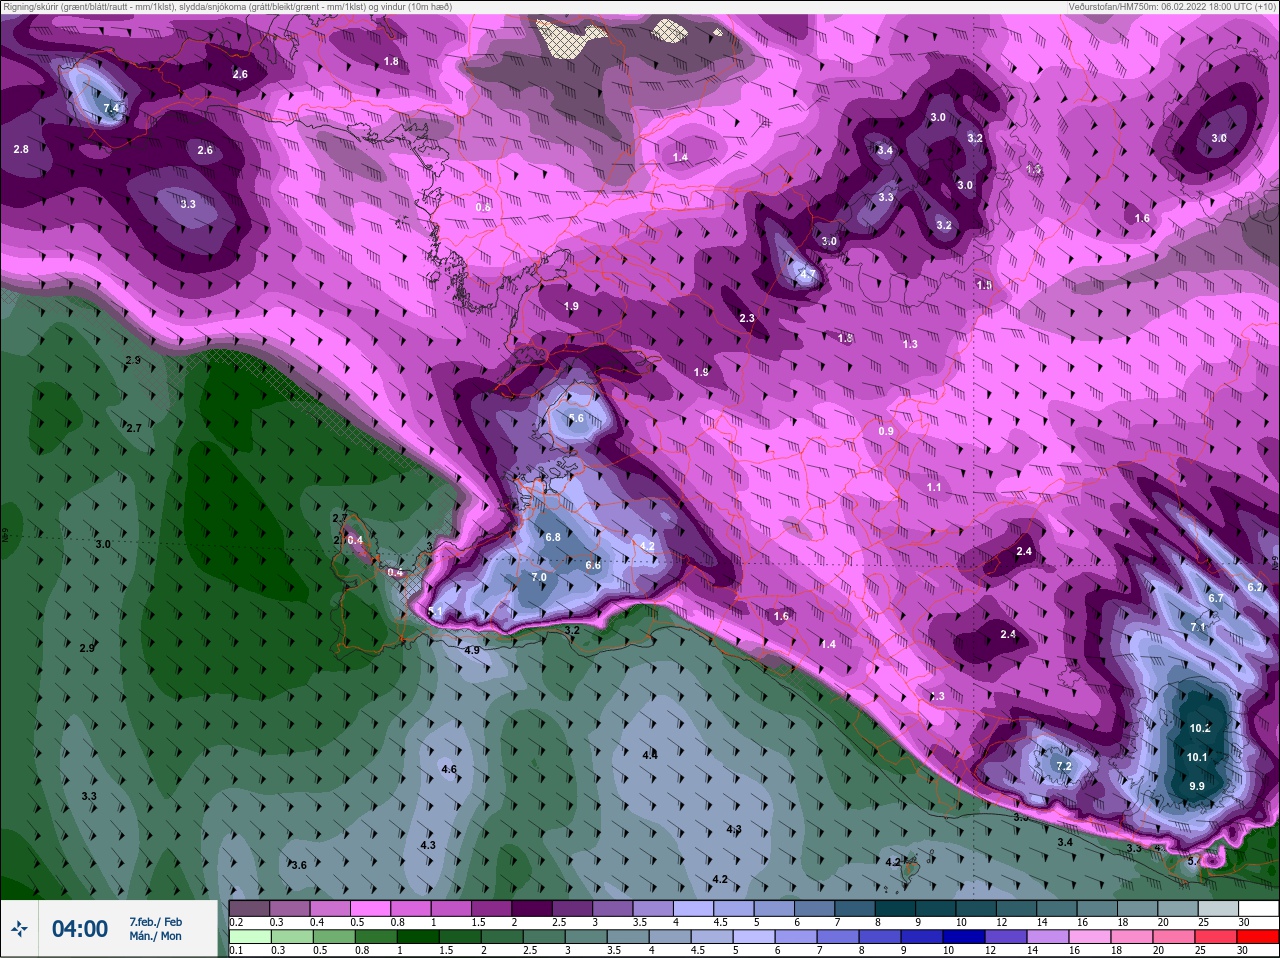Click the navy blue 10–12 swatch, lower legend row
The image size is (1280, 958).
click(965, 937)
